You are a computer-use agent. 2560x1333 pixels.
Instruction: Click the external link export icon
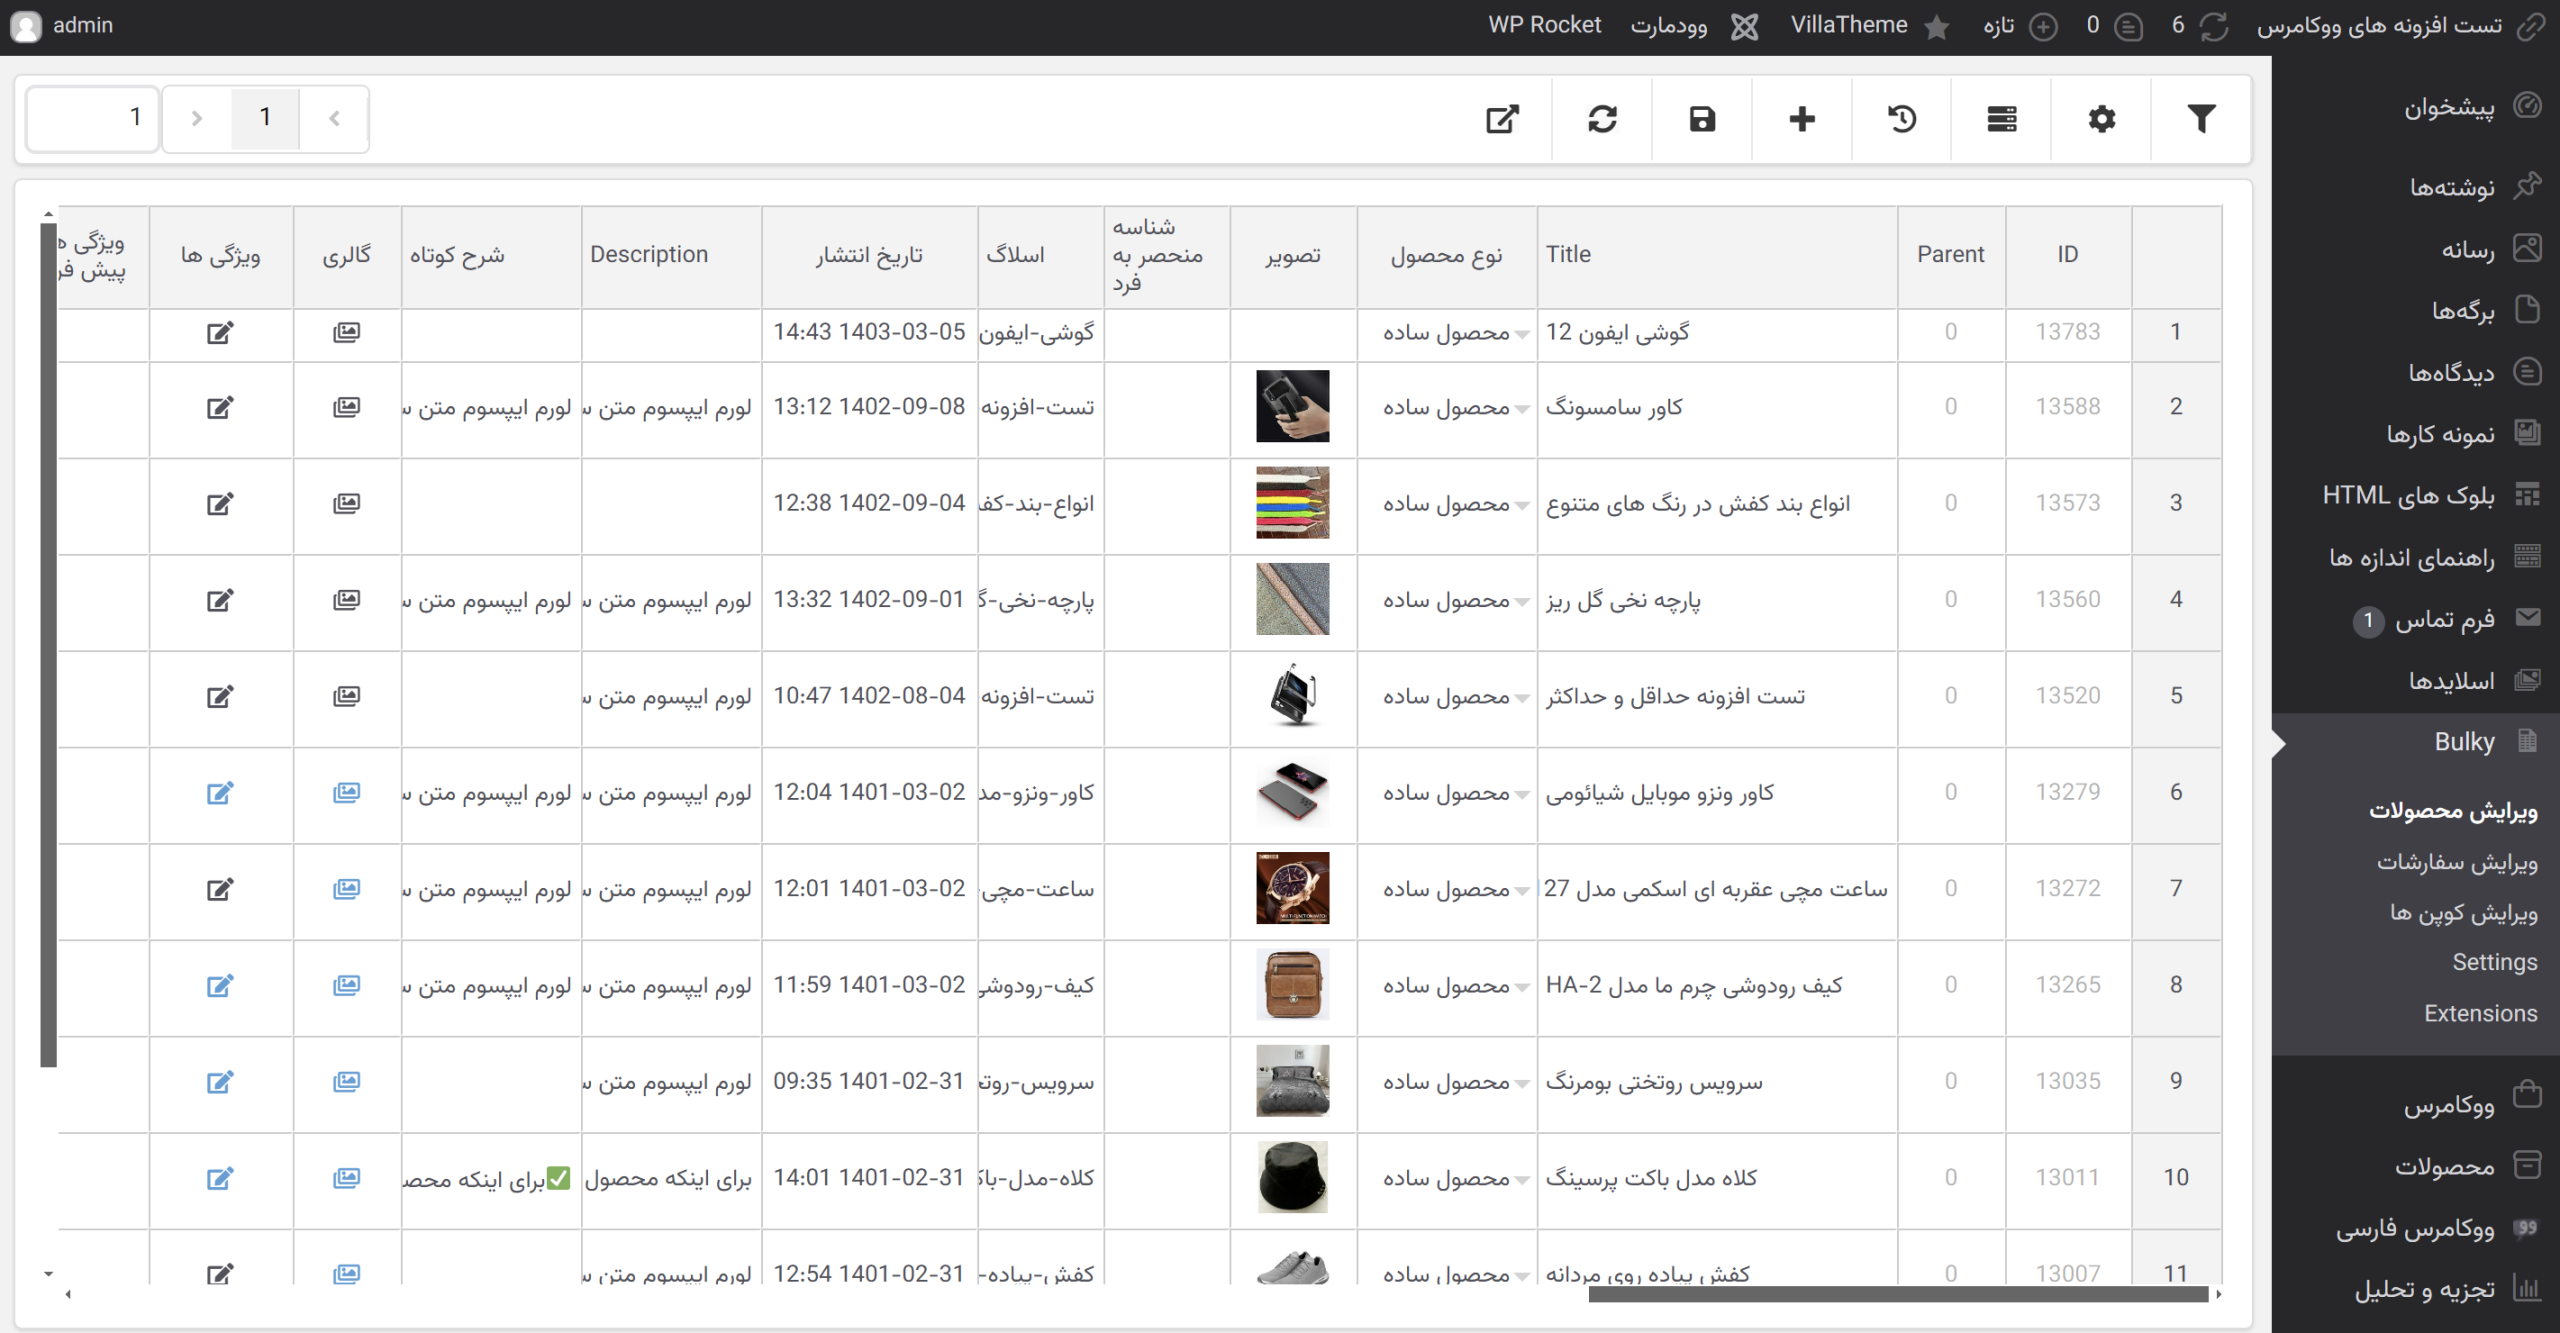[x=1502, y=119]
